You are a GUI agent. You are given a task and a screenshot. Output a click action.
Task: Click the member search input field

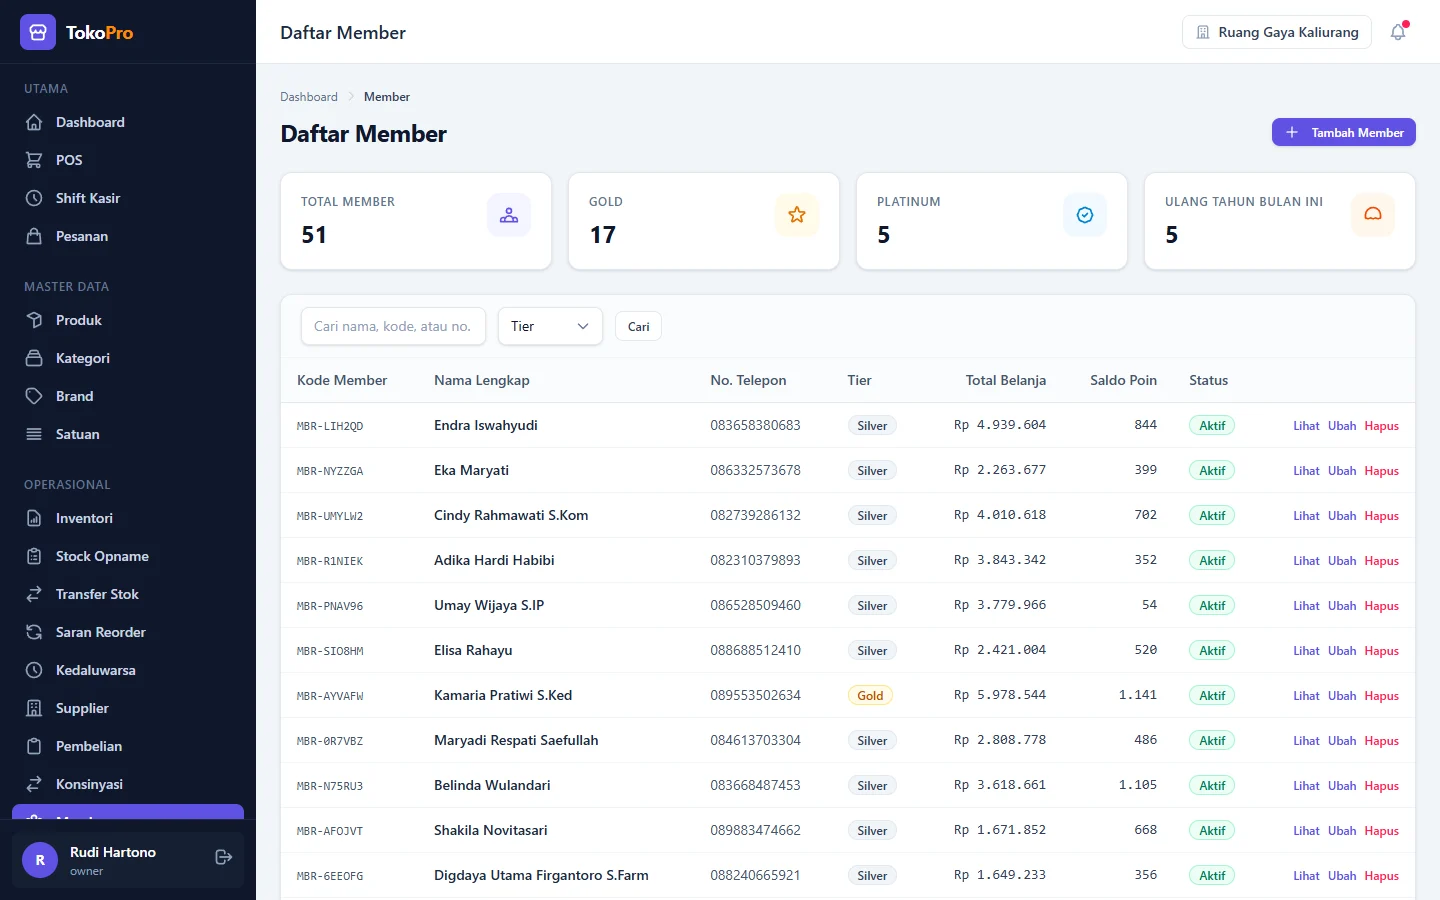tap(393, 326)
